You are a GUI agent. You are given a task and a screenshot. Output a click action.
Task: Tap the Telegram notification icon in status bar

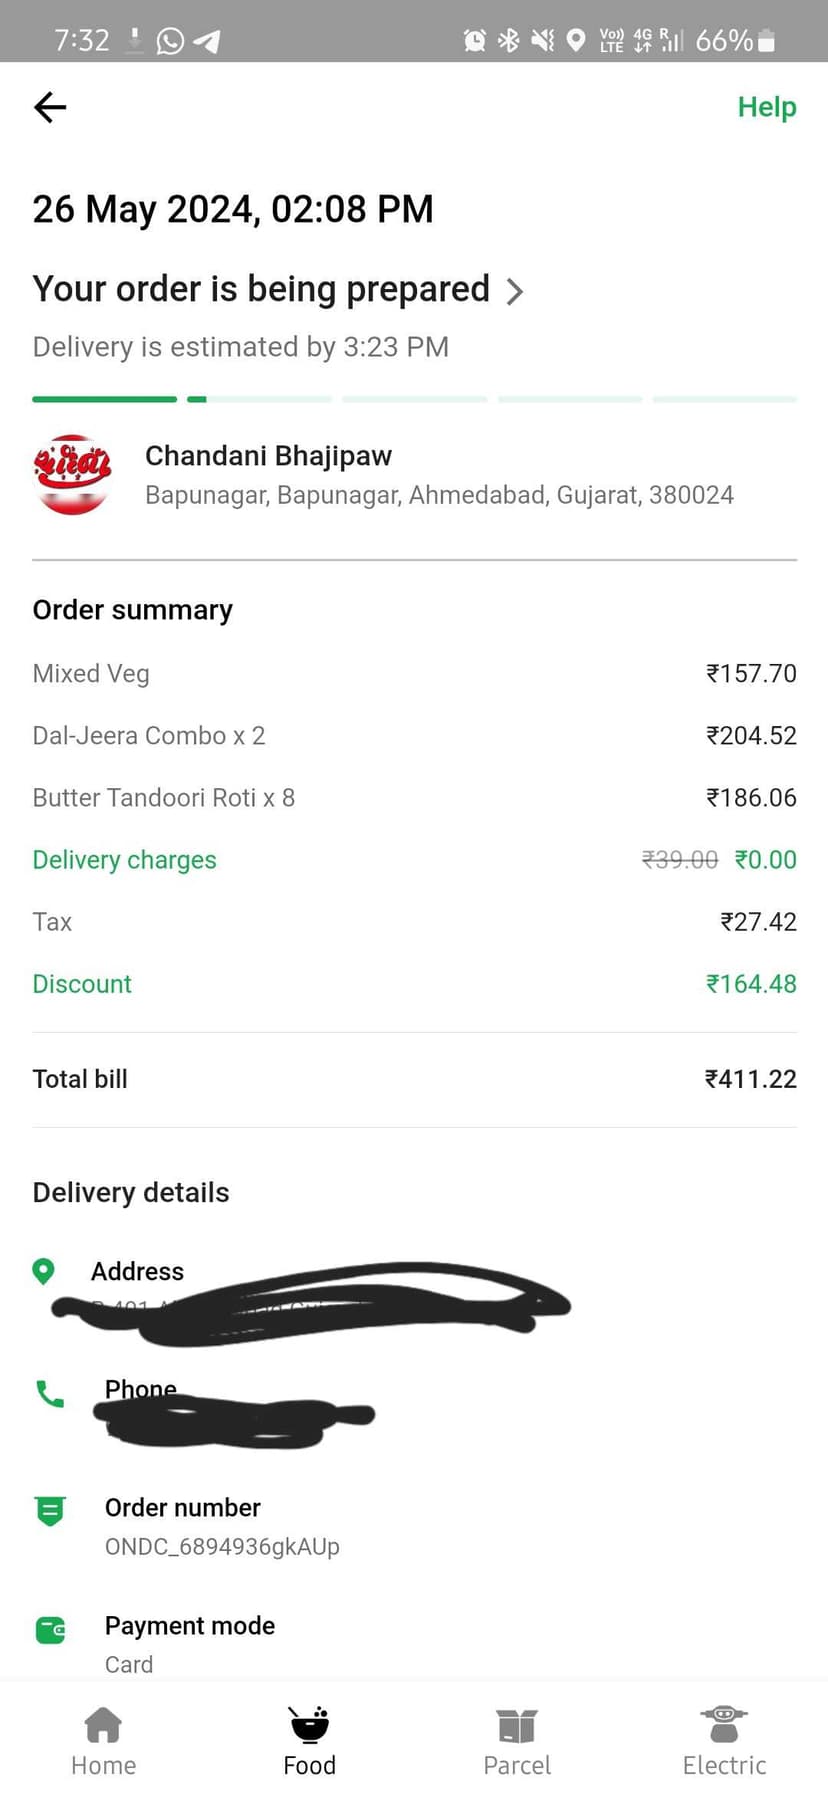pyautogui.click(x=206, y=41)
